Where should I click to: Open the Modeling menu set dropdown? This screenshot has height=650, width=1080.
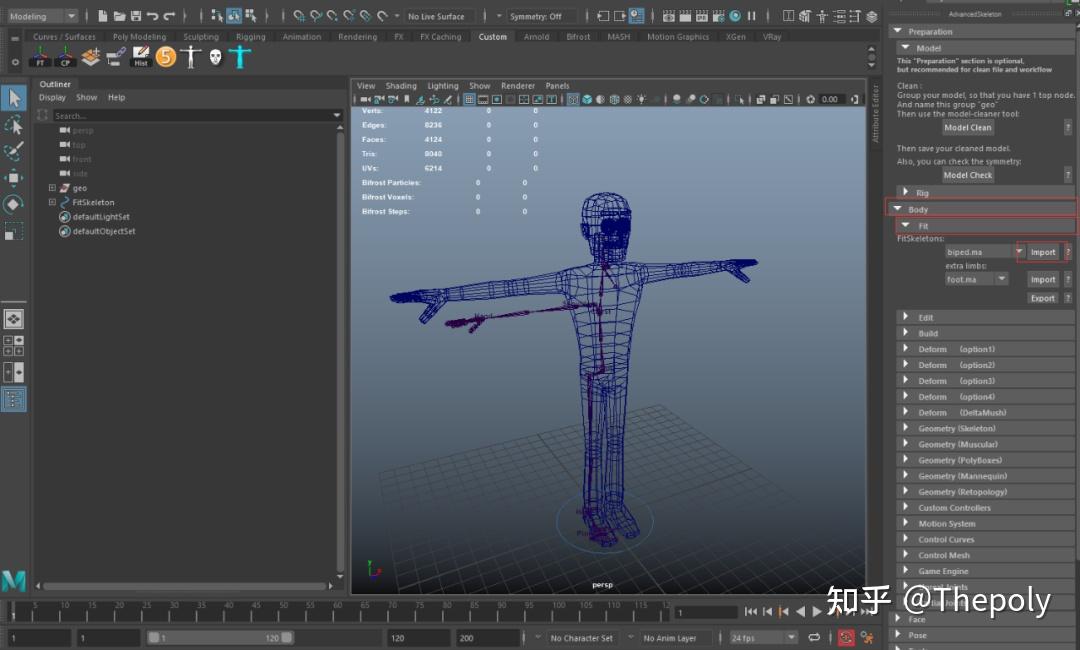pos(41,16)
